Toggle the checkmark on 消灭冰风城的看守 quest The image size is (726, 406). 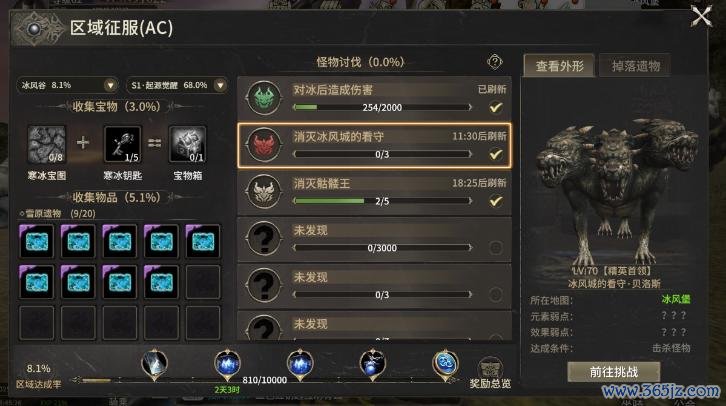pos(495,154)
